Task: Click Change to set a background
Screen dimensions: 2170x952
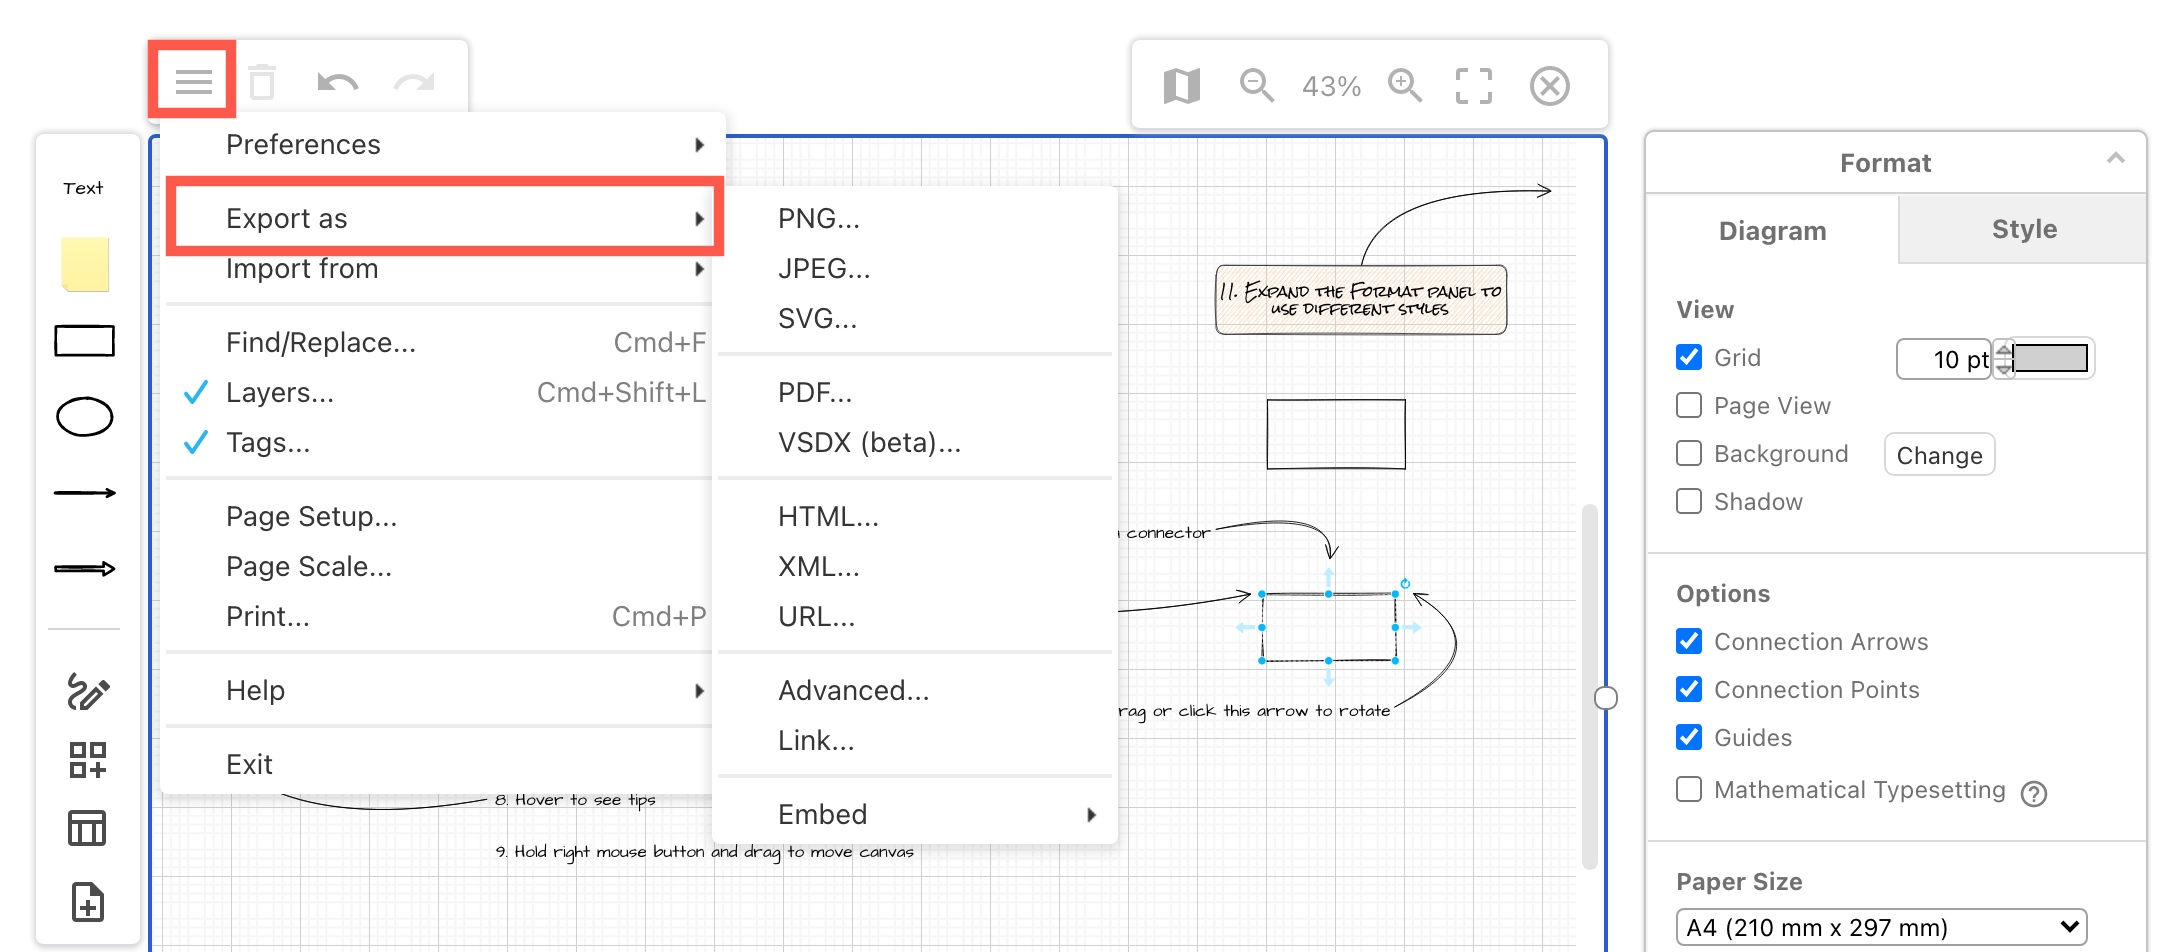Action: 1939,454
